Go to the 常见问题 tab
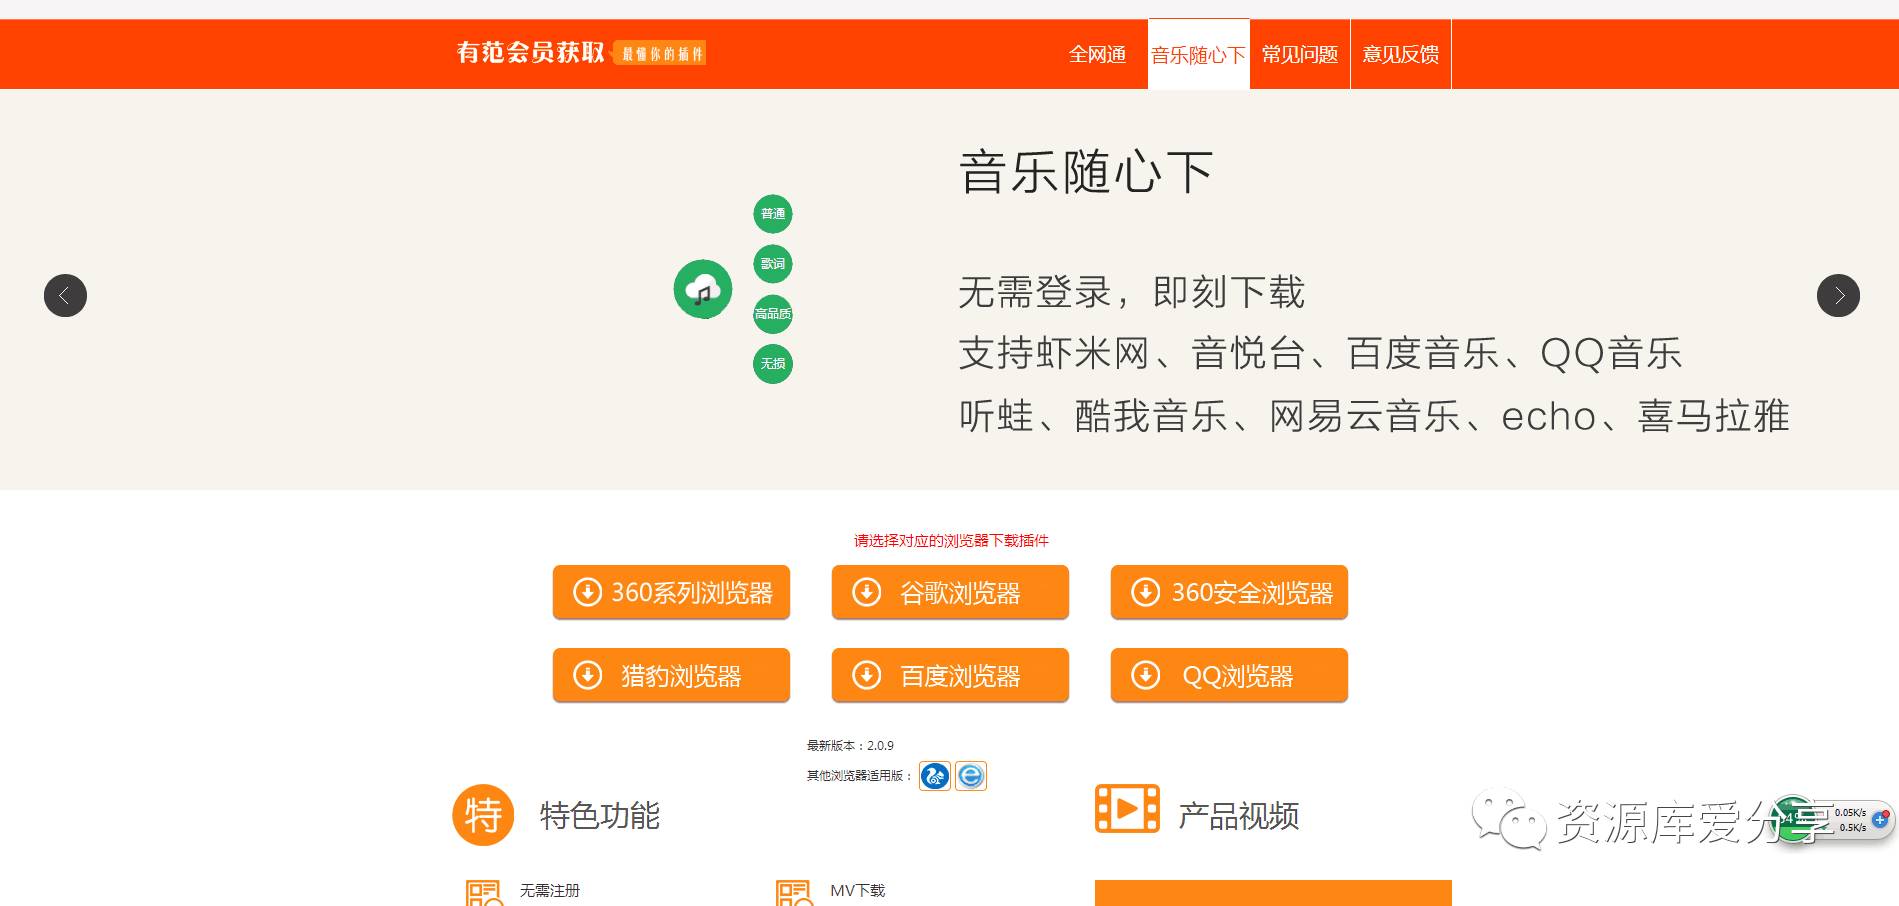Screen dimensions: 1899x906 1300,54
